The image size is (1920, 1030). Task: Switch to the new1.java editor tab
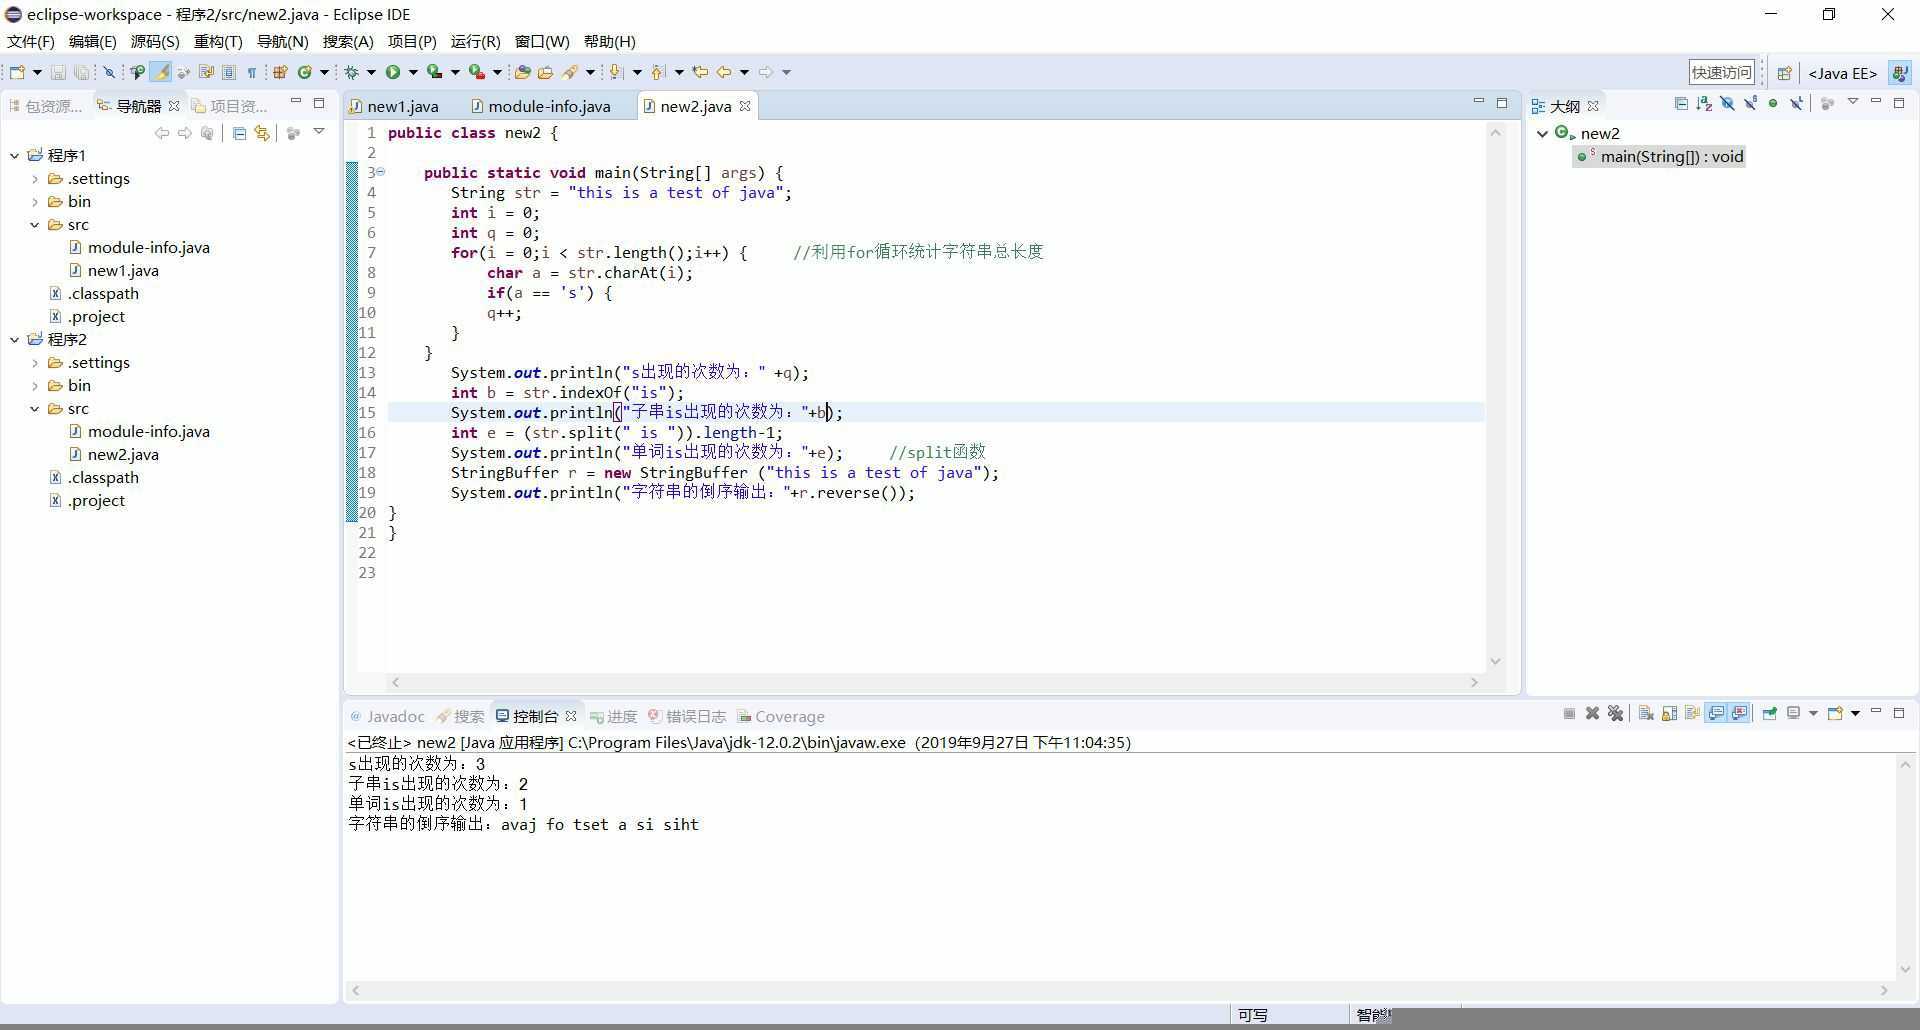394,106
